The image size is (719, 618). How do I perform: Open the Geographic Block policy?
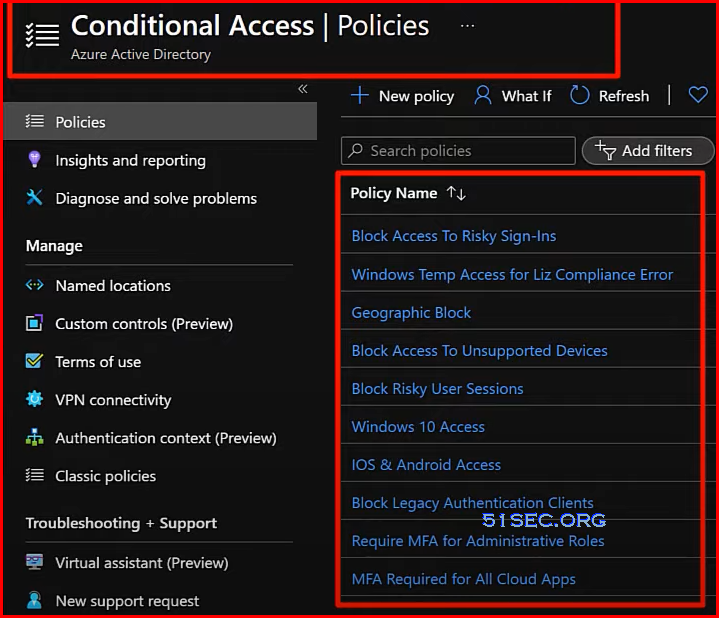pyautogui.click(x=411, y=312)
